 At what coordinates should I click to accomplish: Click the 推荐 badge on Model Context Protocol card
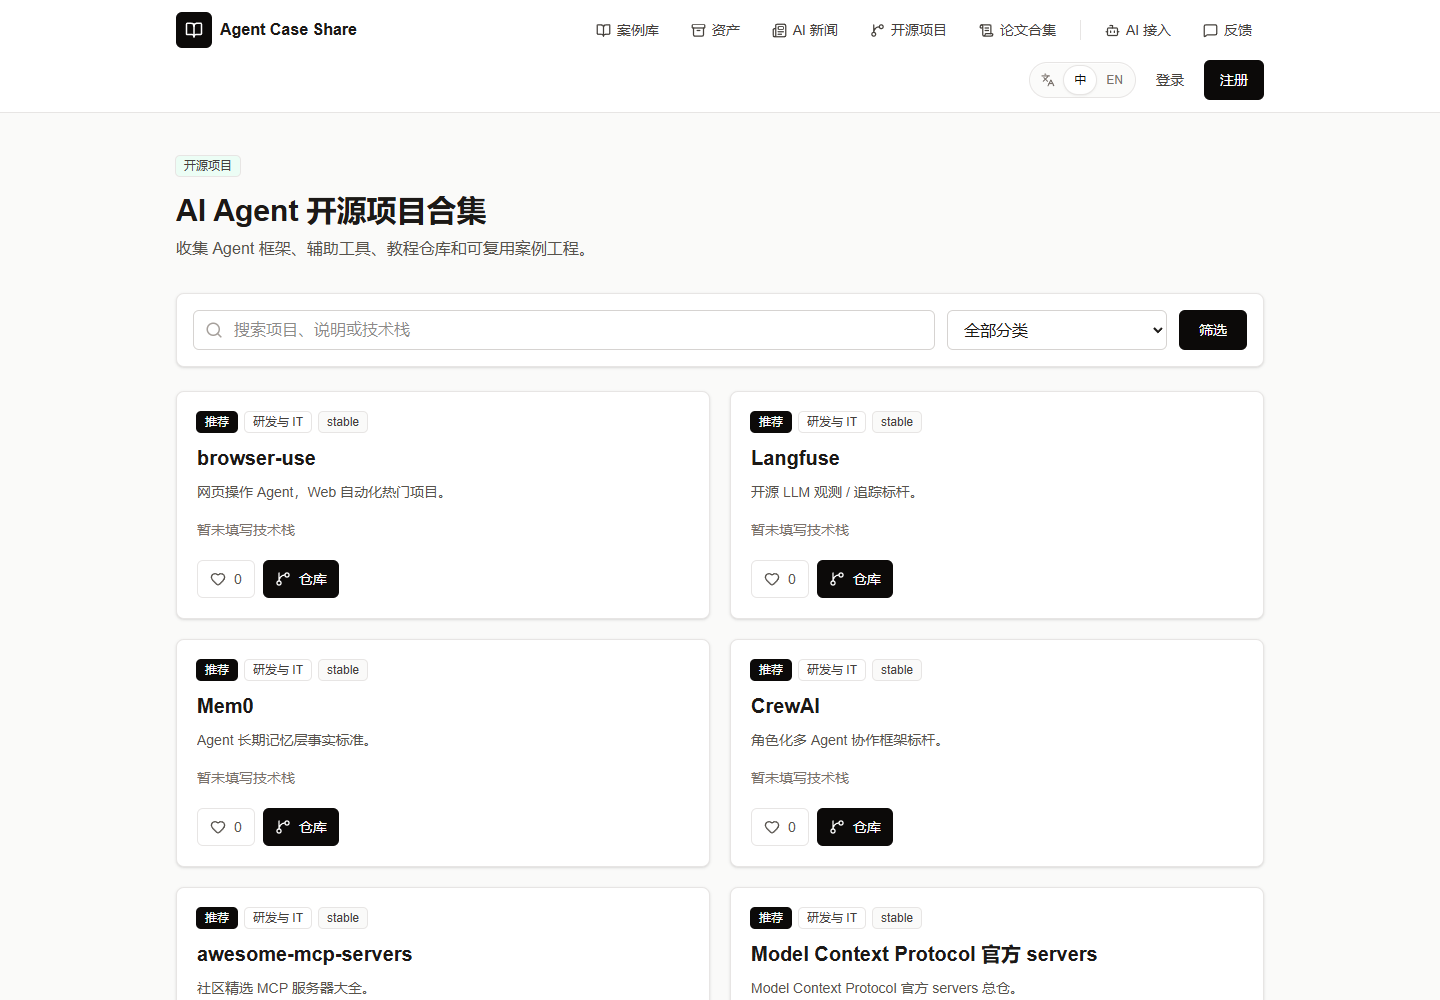(x=771, y=918)
